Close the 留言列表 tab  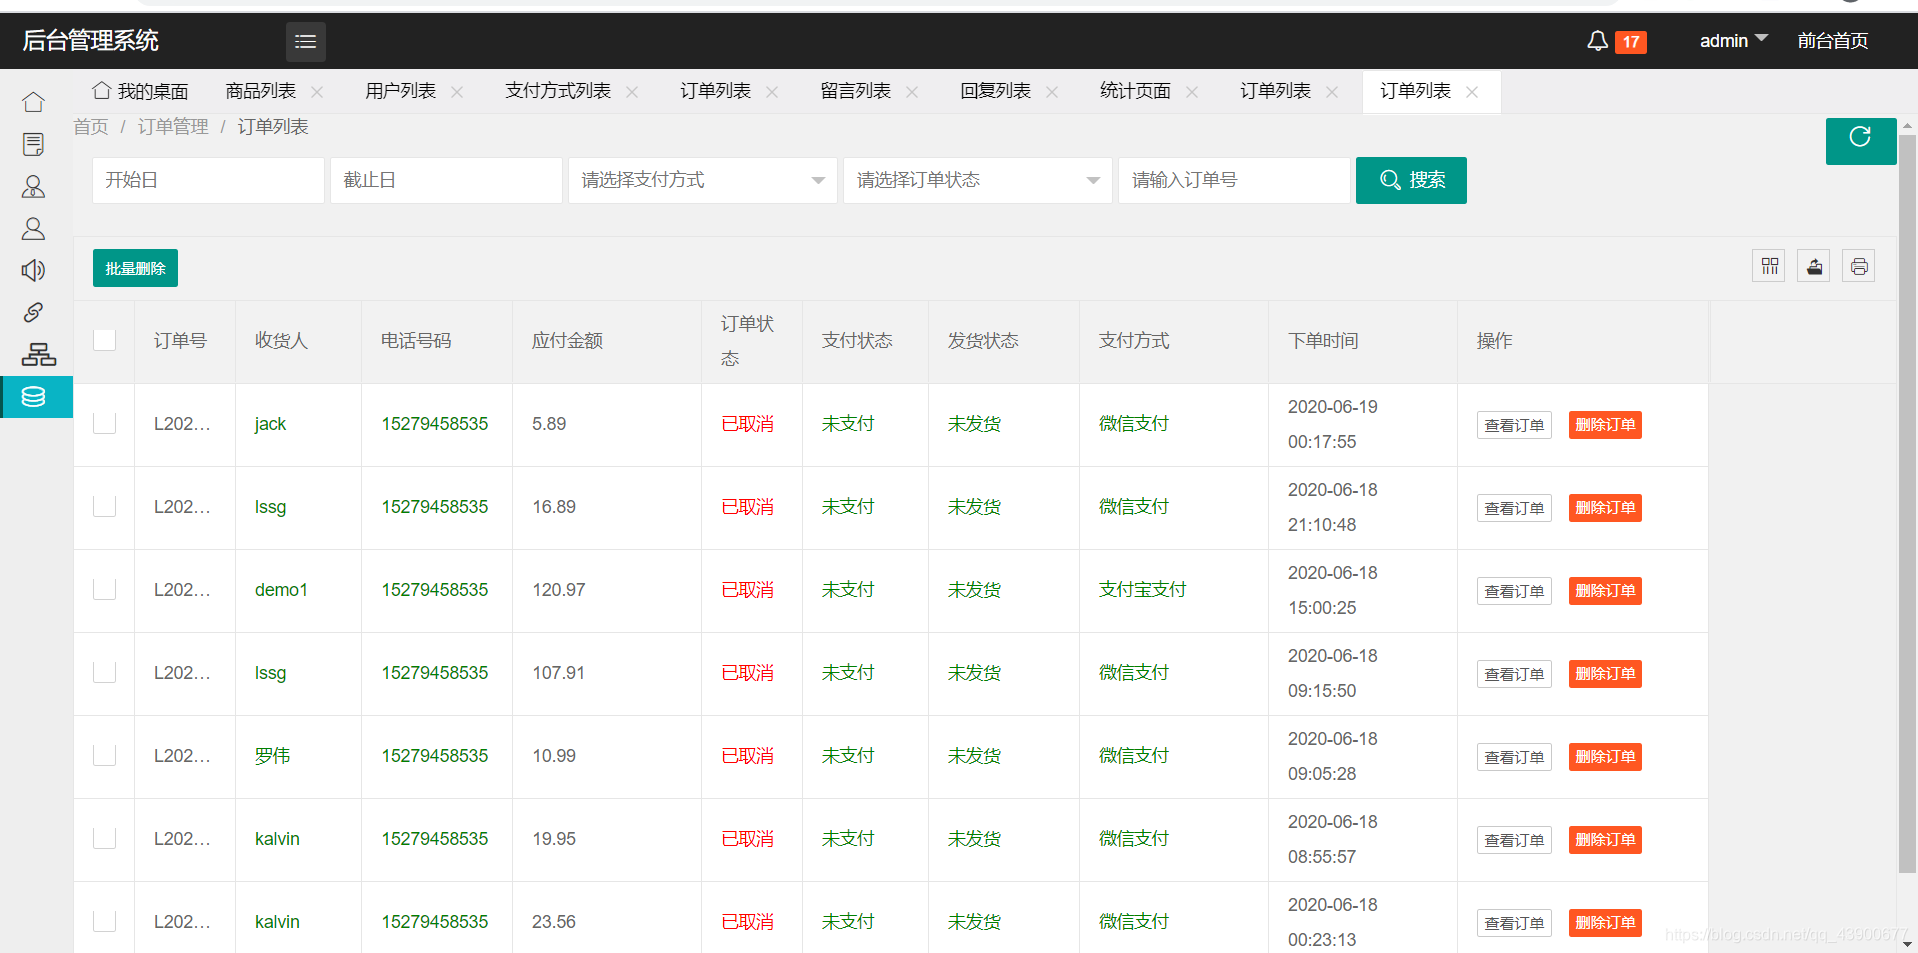[x=912, y=92]
